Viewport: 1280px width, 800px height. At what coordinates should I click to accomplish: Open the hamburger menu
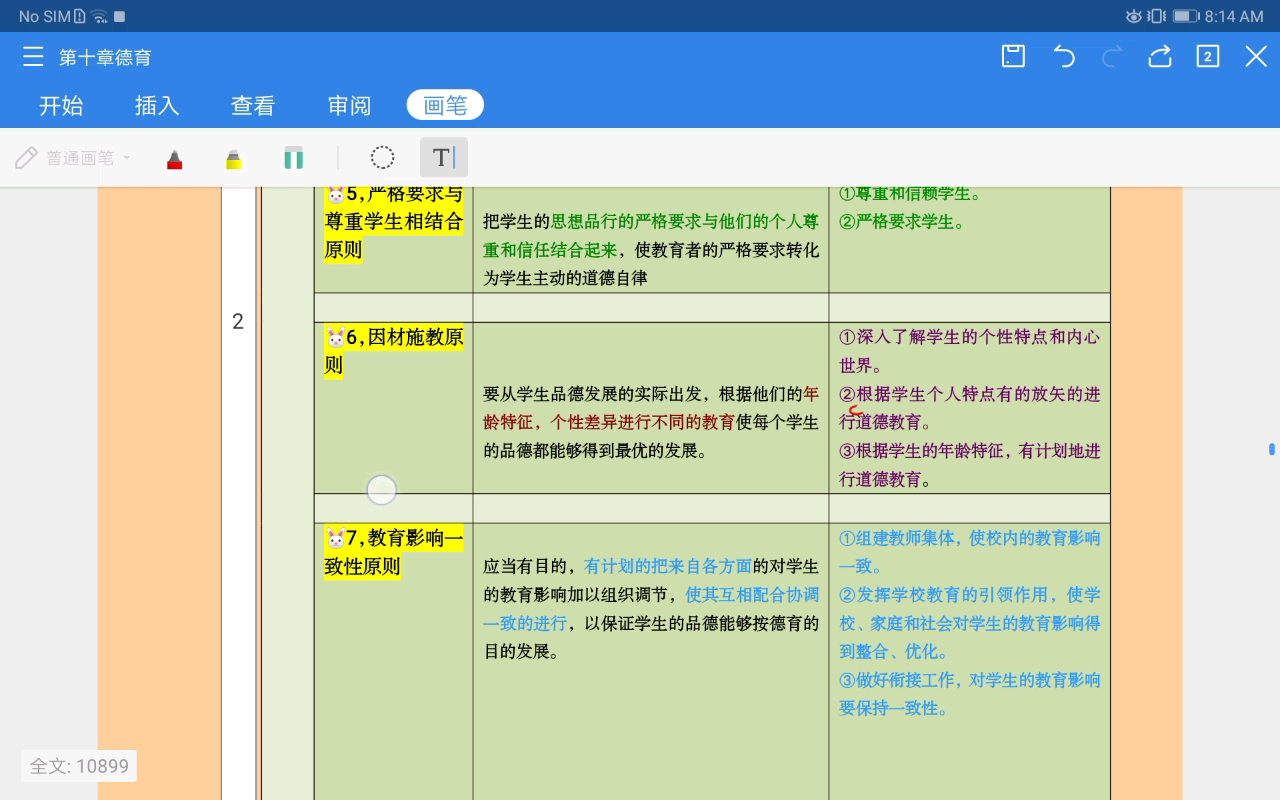[x=33, y=57]
